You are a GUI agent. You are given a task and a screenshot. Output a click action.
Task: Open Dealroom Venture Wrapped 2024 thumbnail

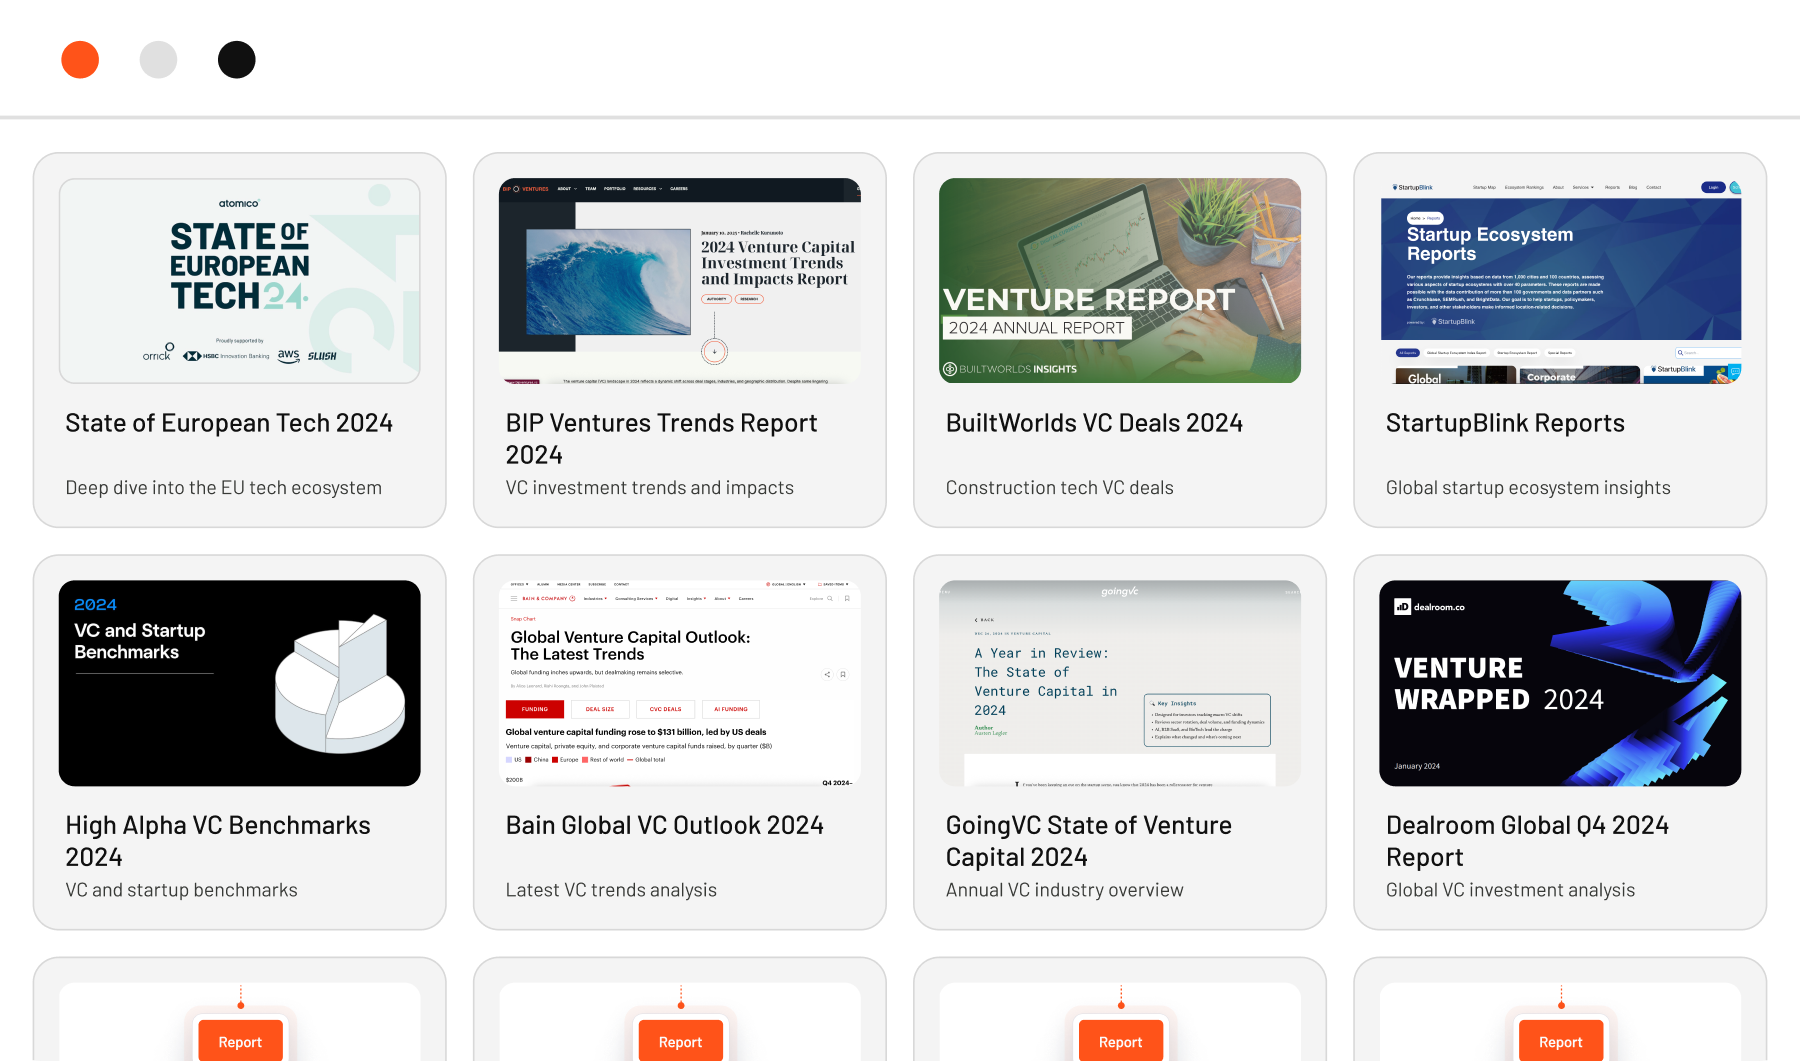(1560, 683)
